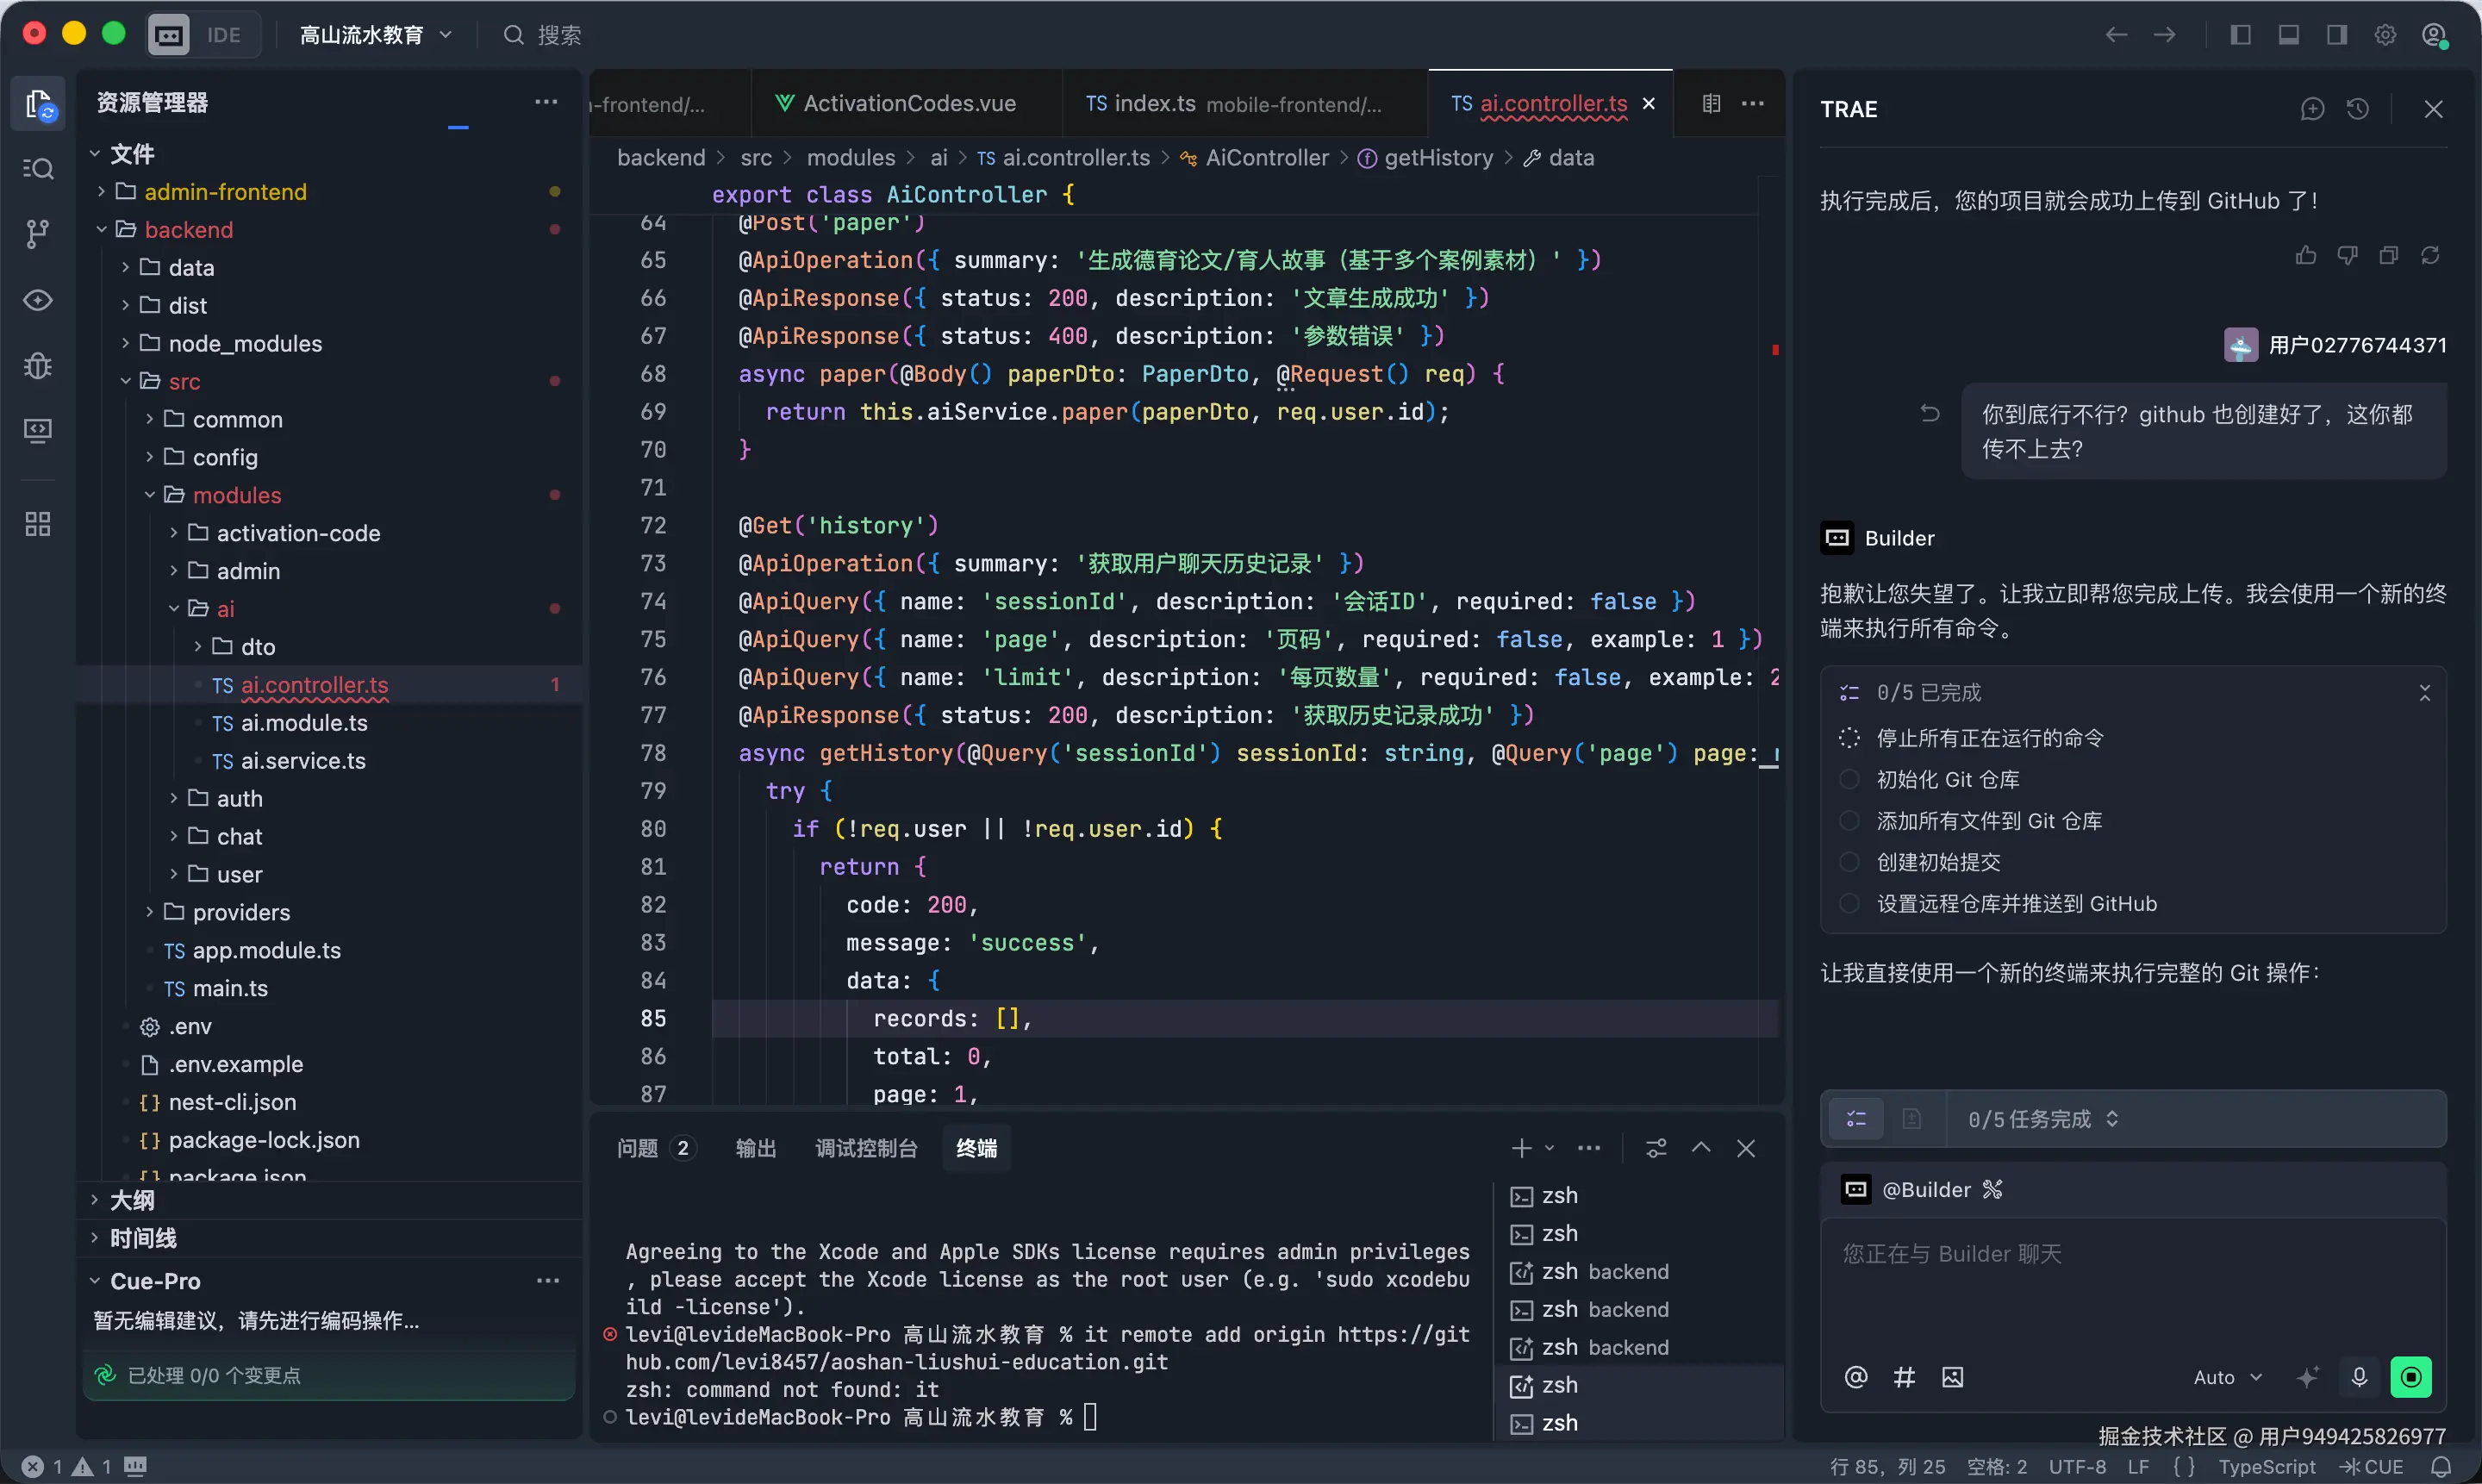Image resolution: width=2482 pixels, height=1484 pixels.
Task: Open the debug bug icon in sidebar
Action: click(37, 365)
